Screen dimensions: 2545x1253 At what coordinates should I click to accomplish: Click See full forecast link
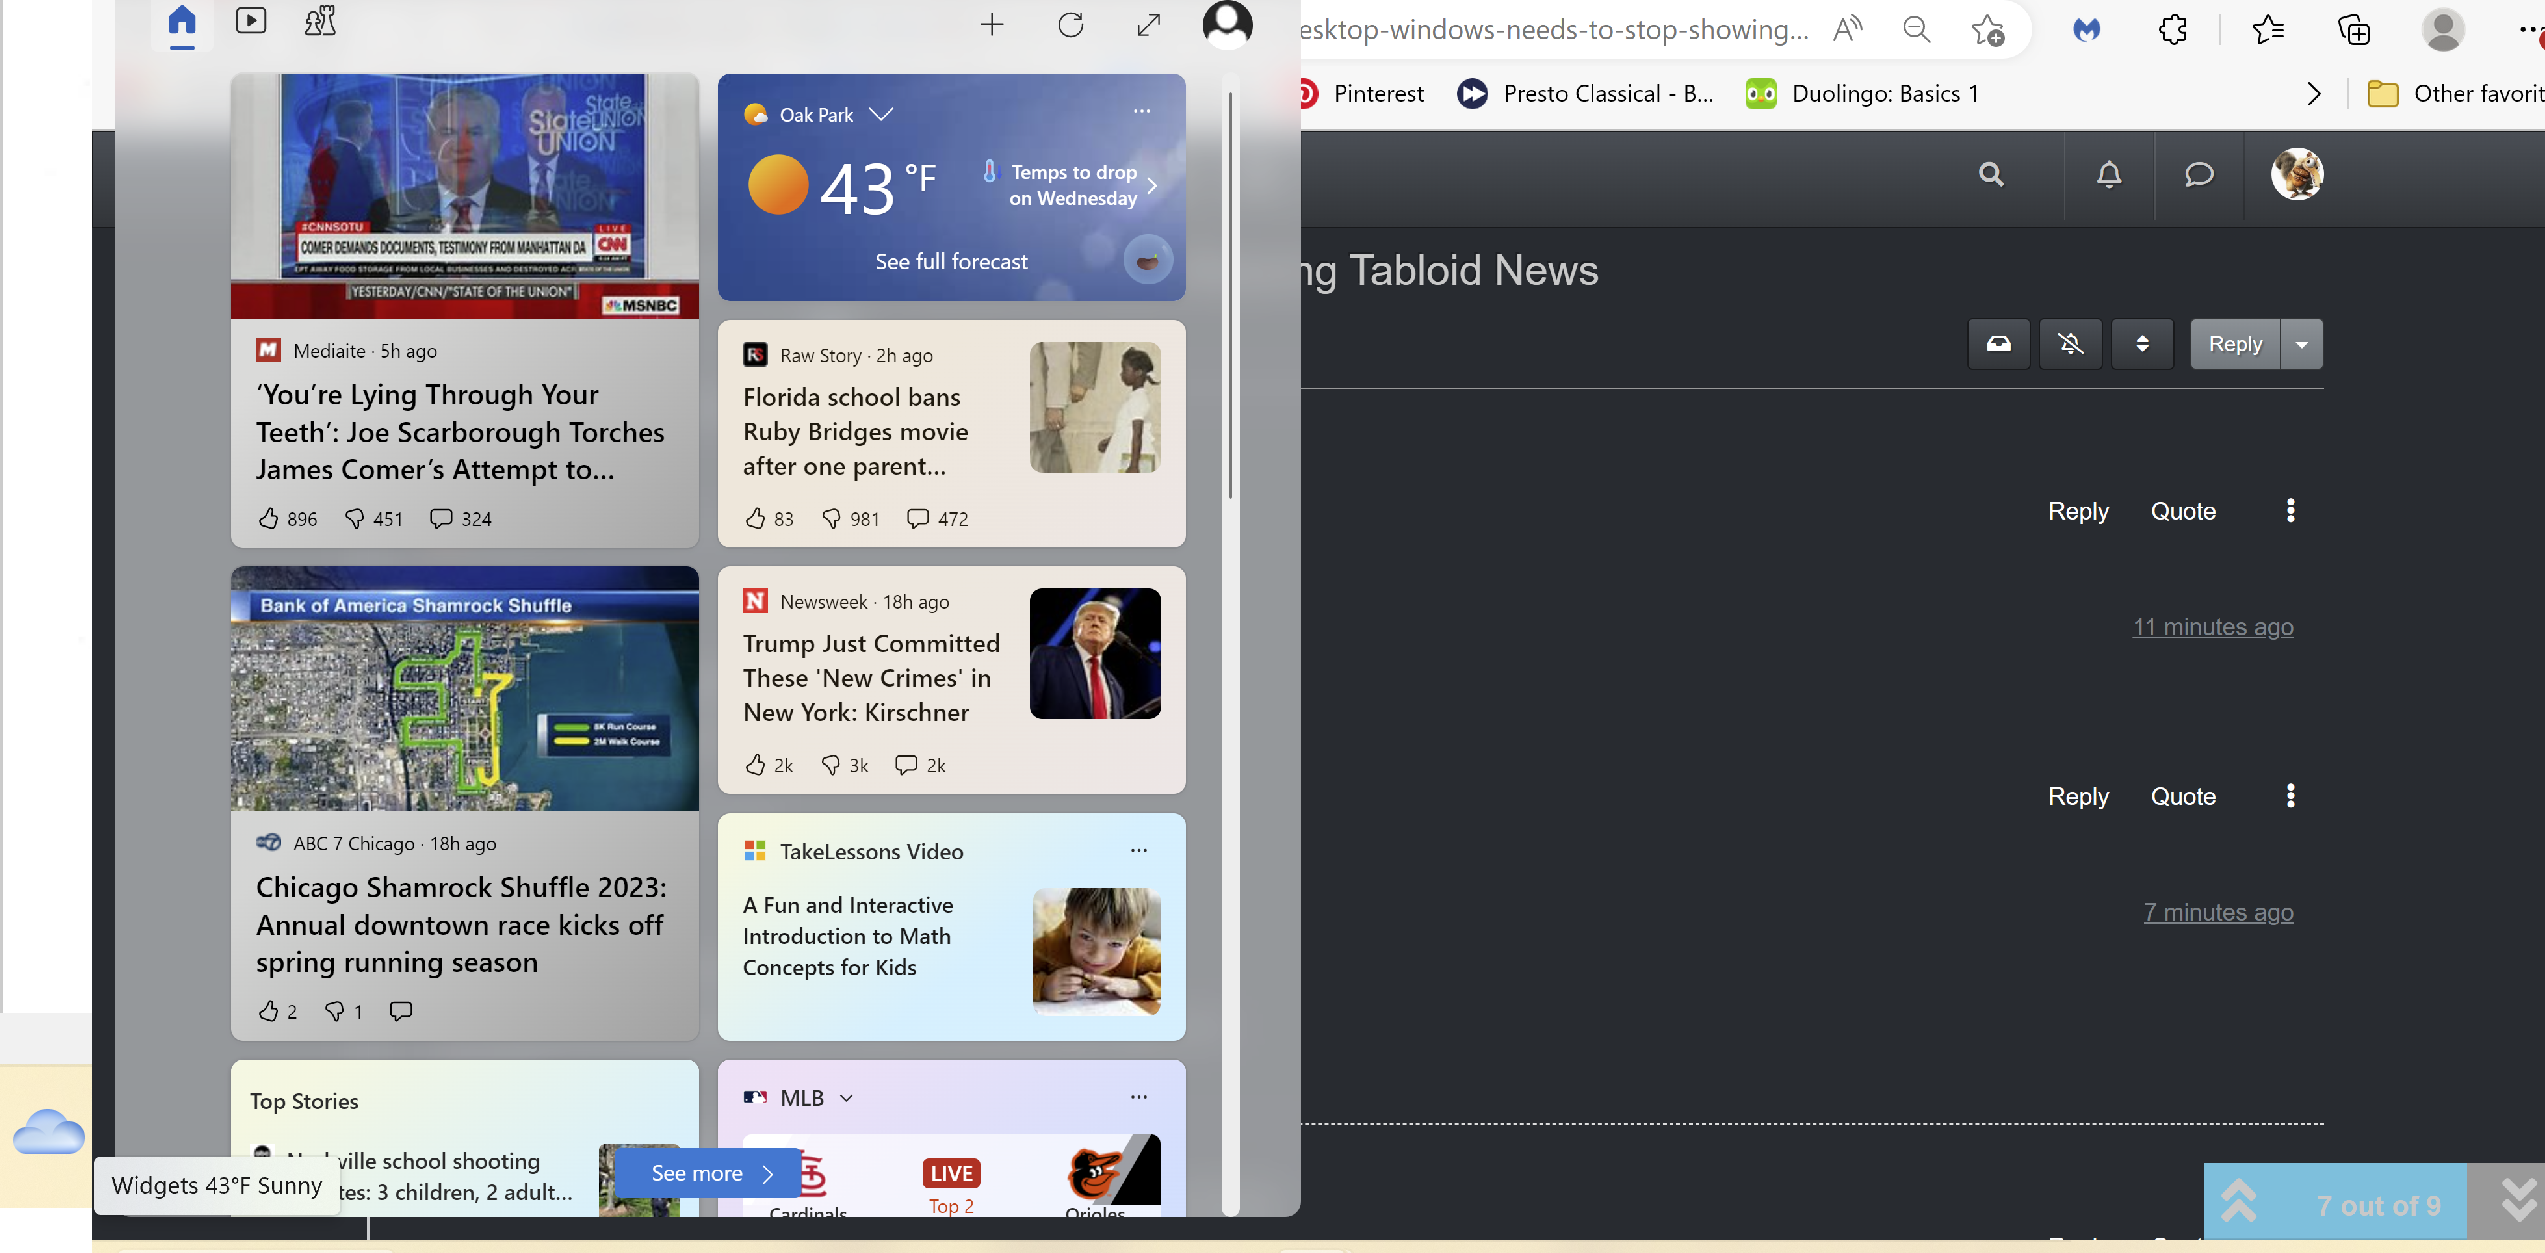[x=951, y=261]
